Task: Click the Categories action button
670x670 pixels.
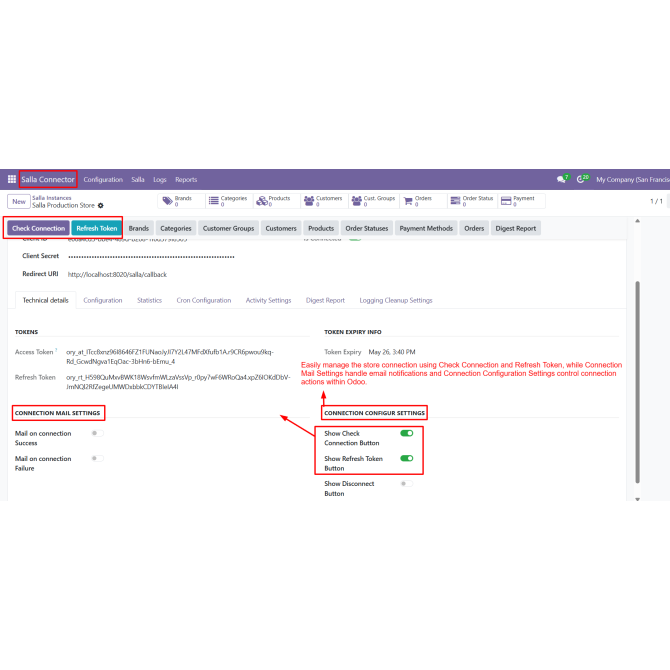Action: [176, 228]
